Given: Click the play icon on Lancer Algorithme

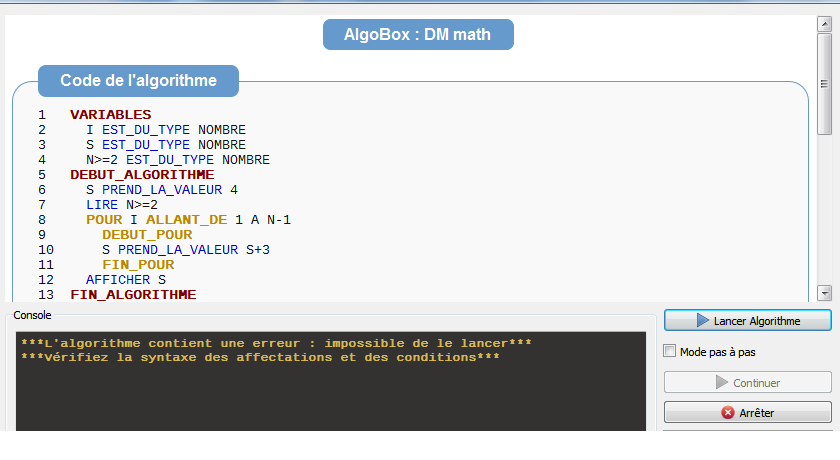Looking at the screenshot, I should click(703, 320).
